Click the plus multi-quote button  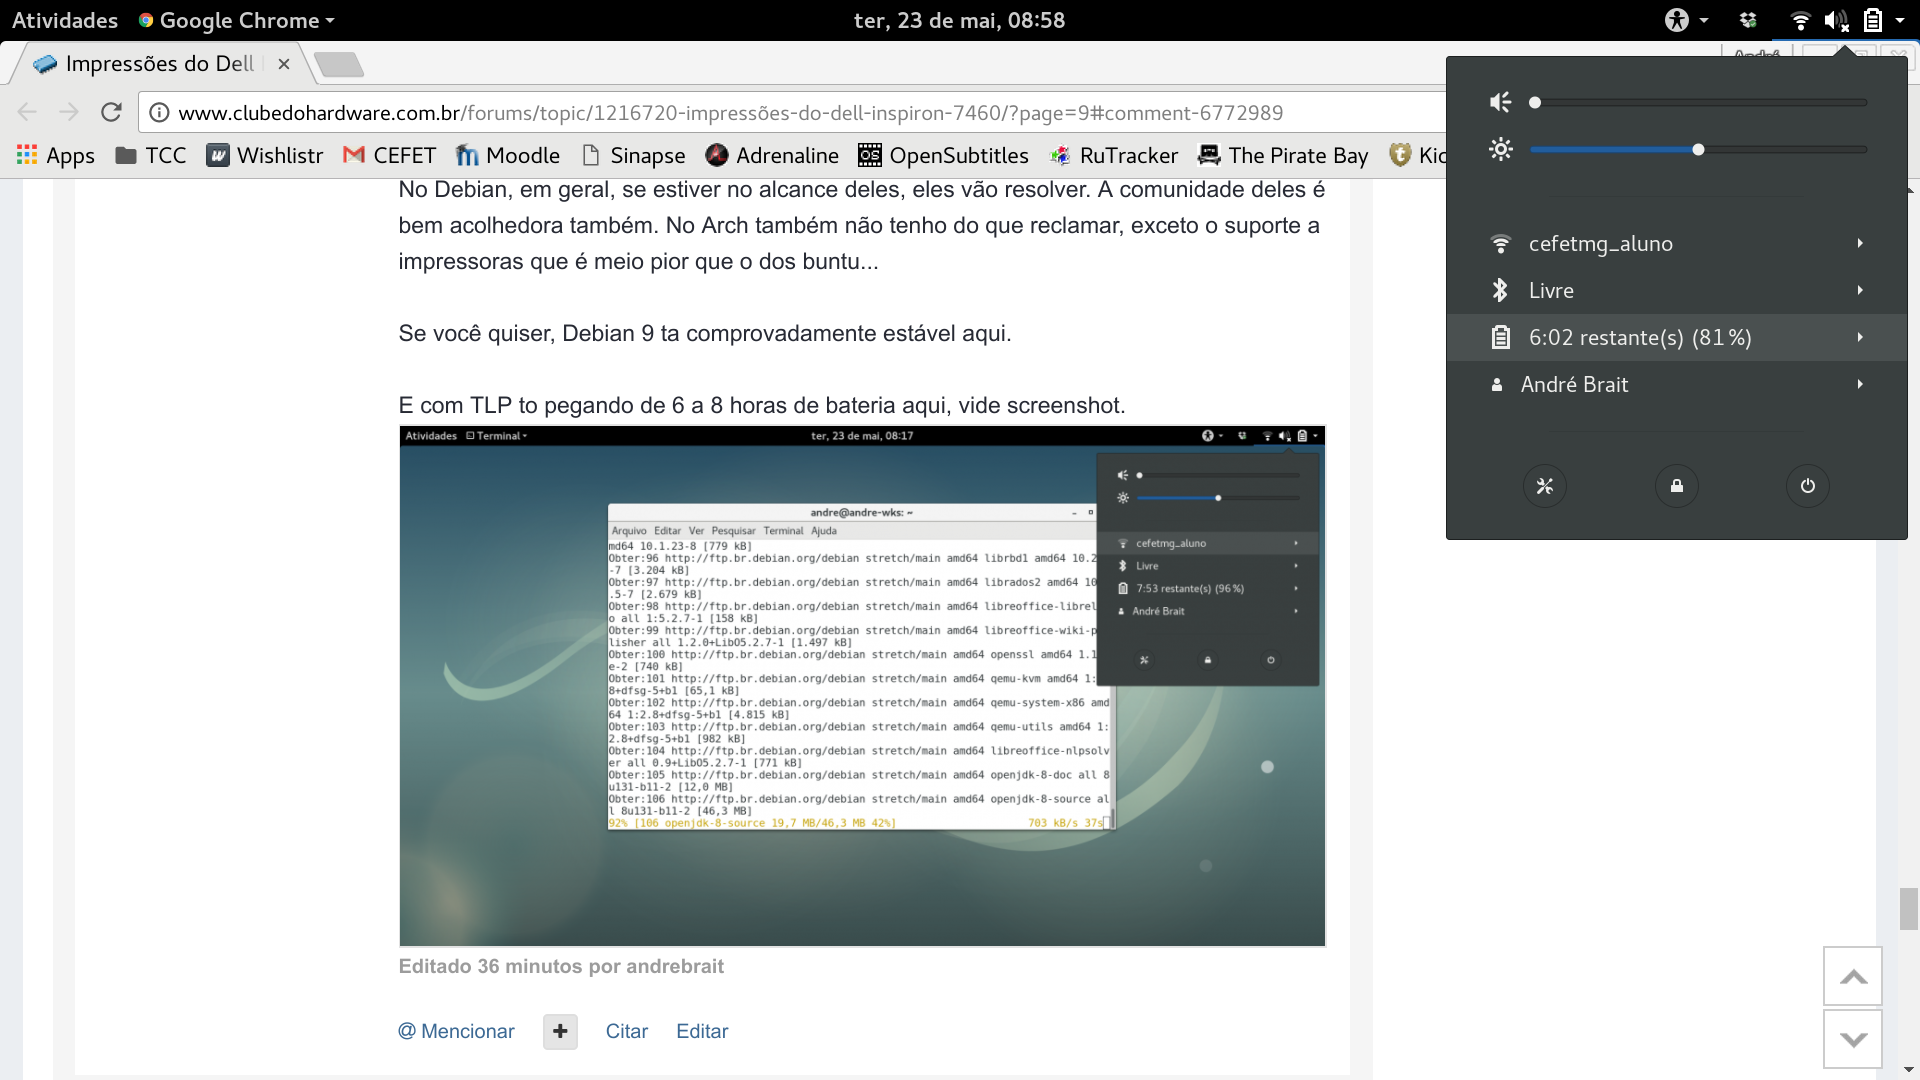click(560, 1031)
